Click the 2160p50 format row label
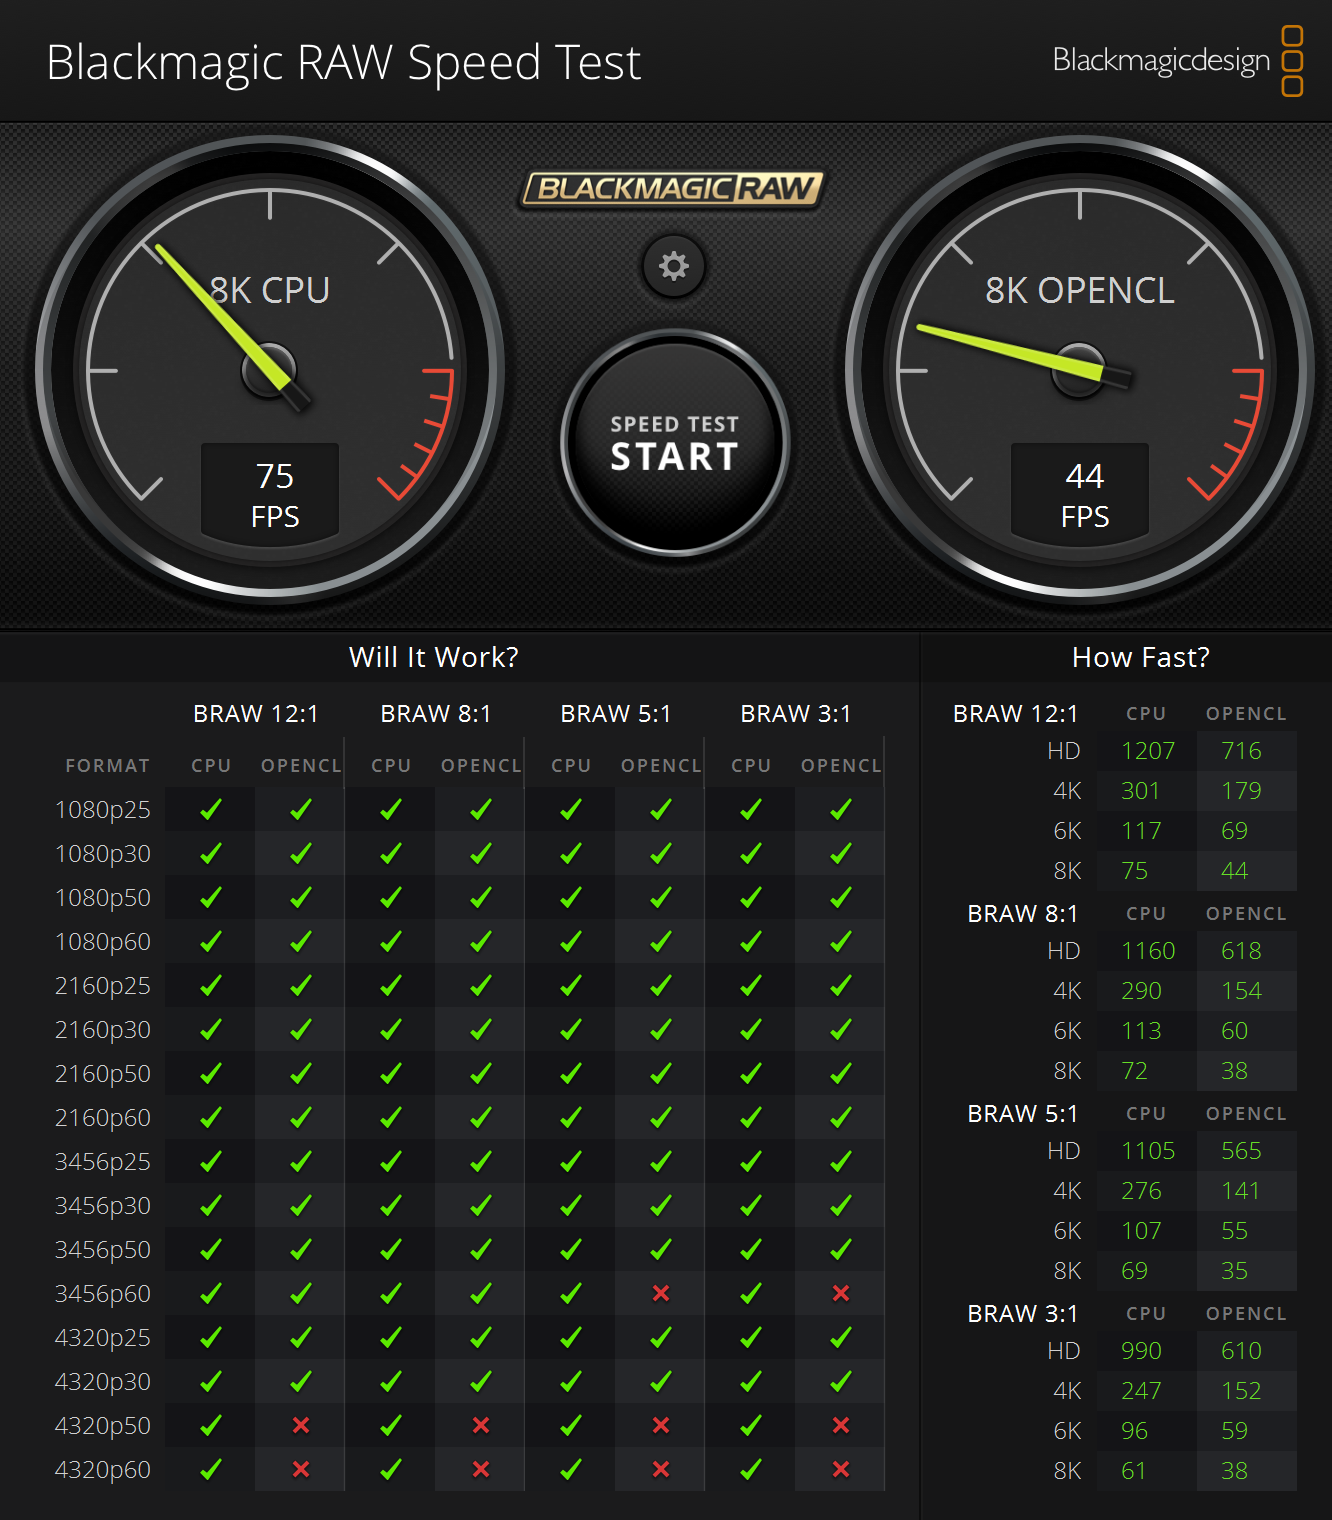 pos(102,1073)
